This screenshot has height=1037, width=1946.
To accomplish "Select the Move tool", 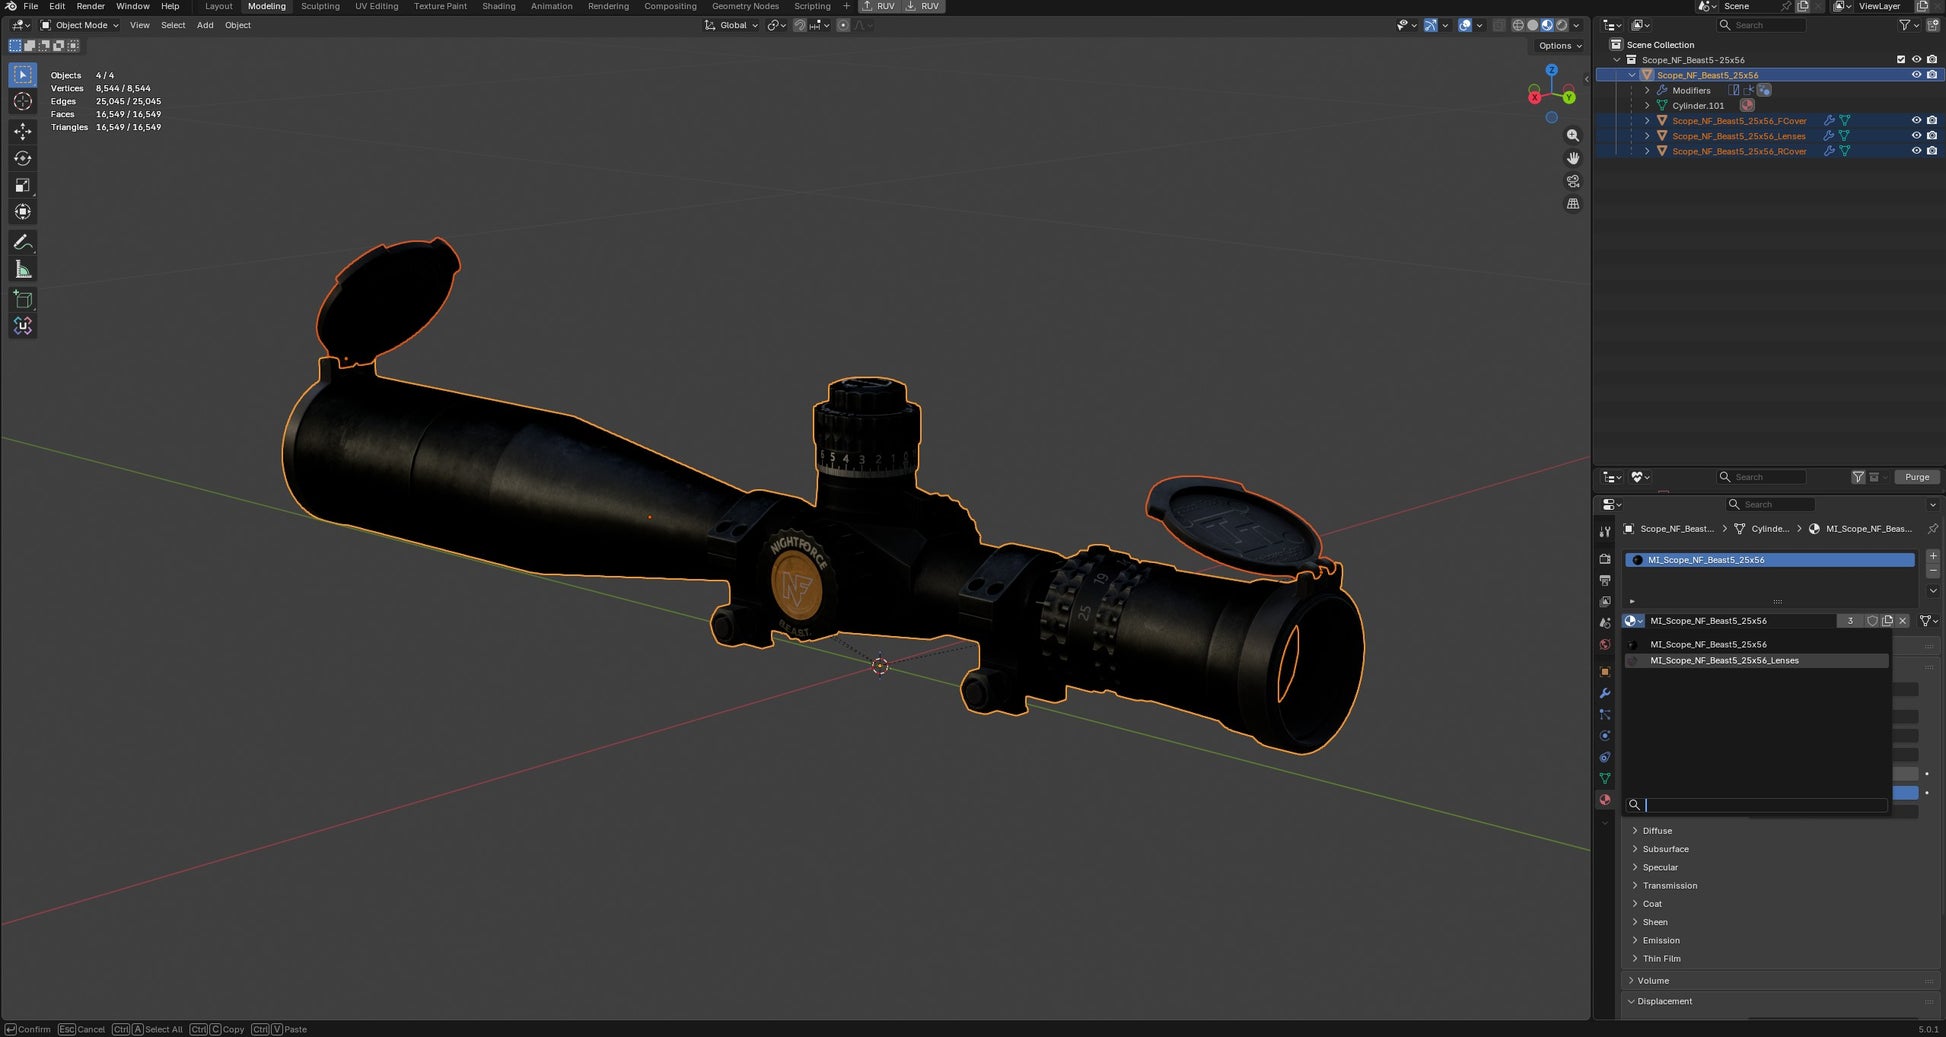I will 23,132.
